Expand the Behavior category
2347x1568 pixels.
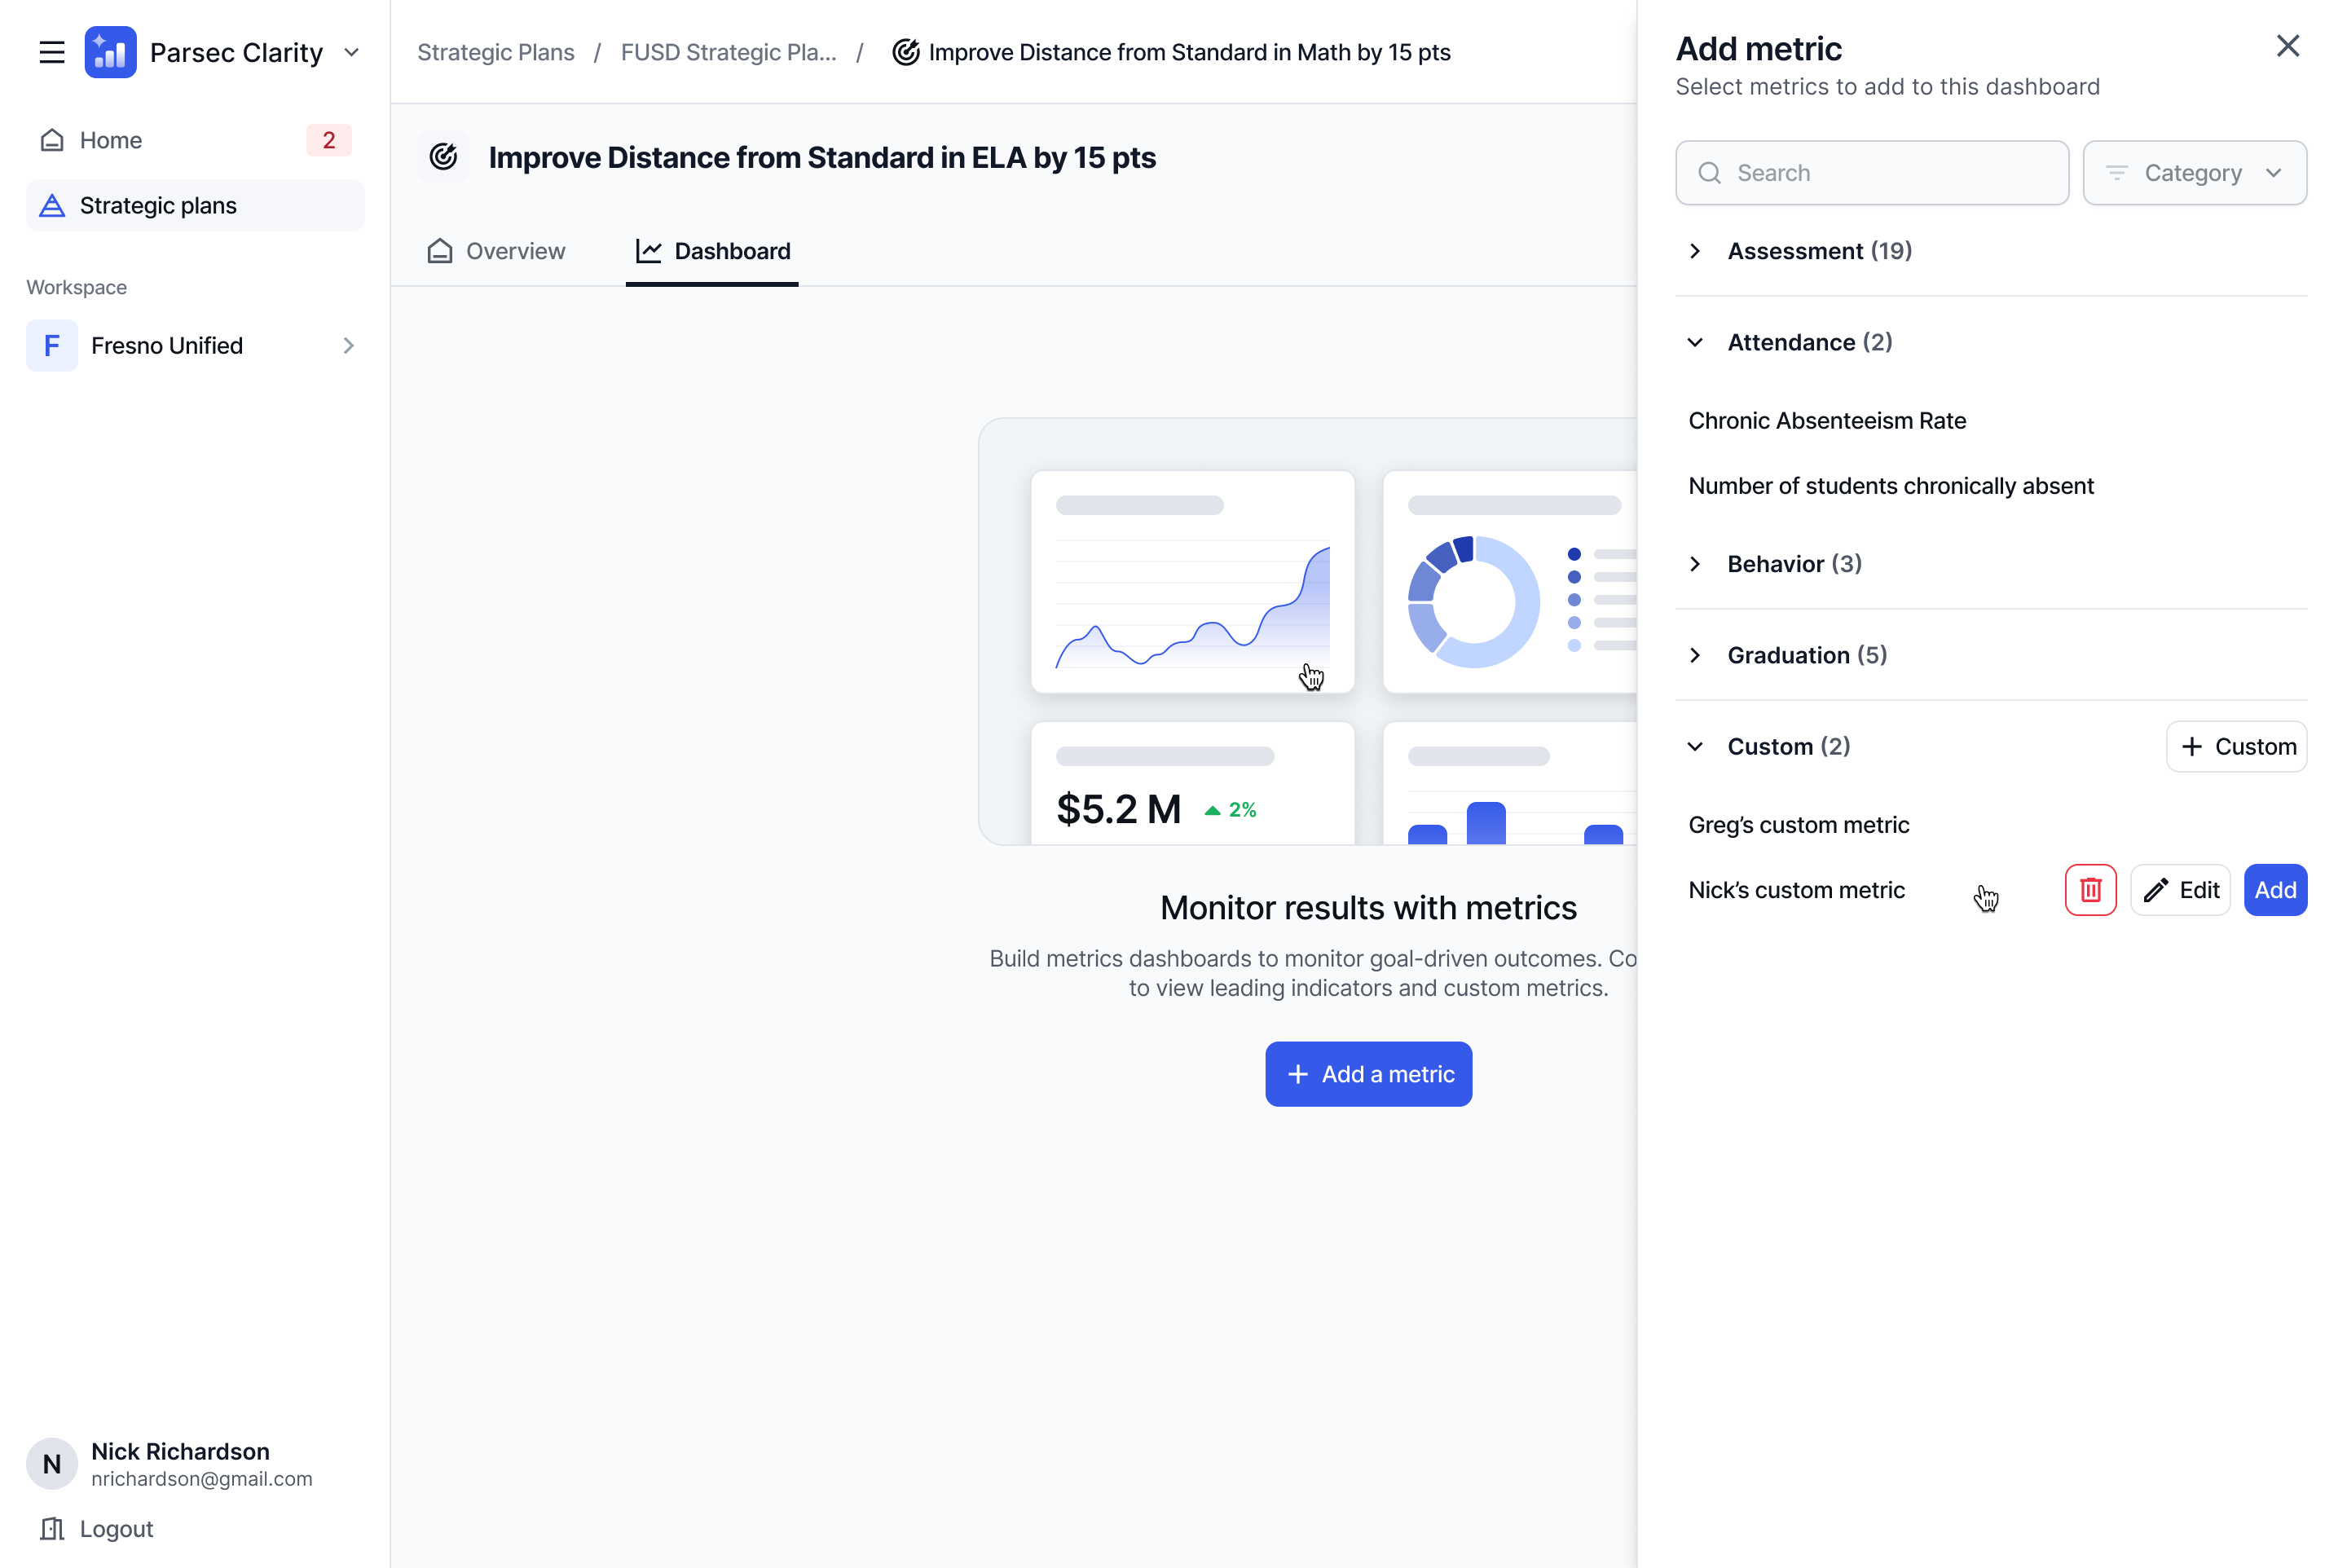coord(1695,564)
